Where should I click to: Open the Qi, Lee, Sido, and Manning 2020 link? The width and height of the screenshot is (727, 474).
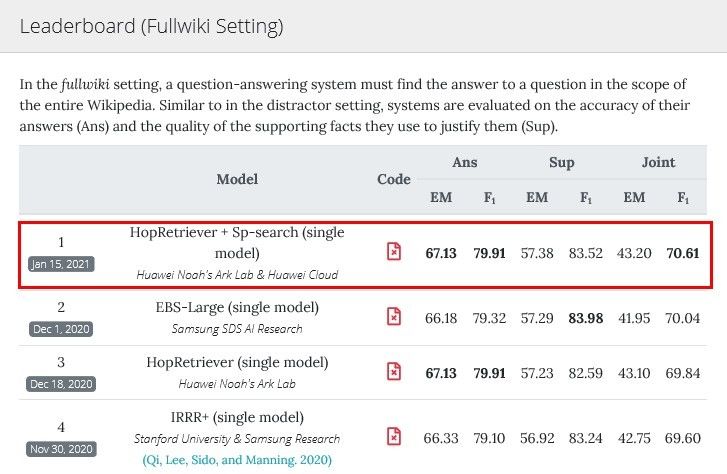(x=237, y=459)
